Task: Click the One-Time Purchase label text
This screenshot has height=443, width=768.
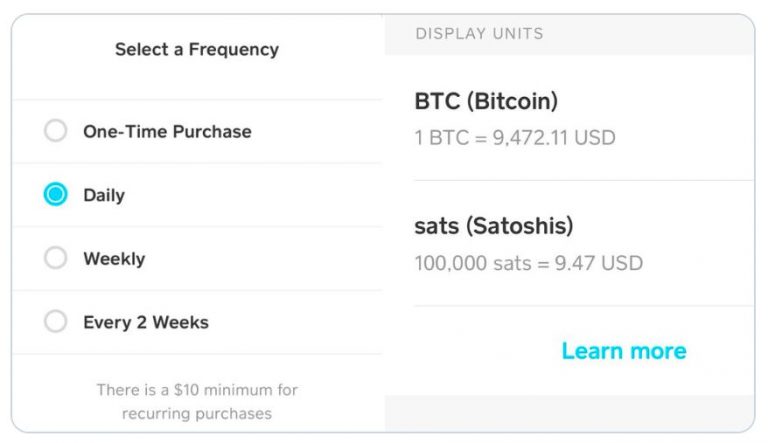Action: pyautogui.click(x=167, y=131)
